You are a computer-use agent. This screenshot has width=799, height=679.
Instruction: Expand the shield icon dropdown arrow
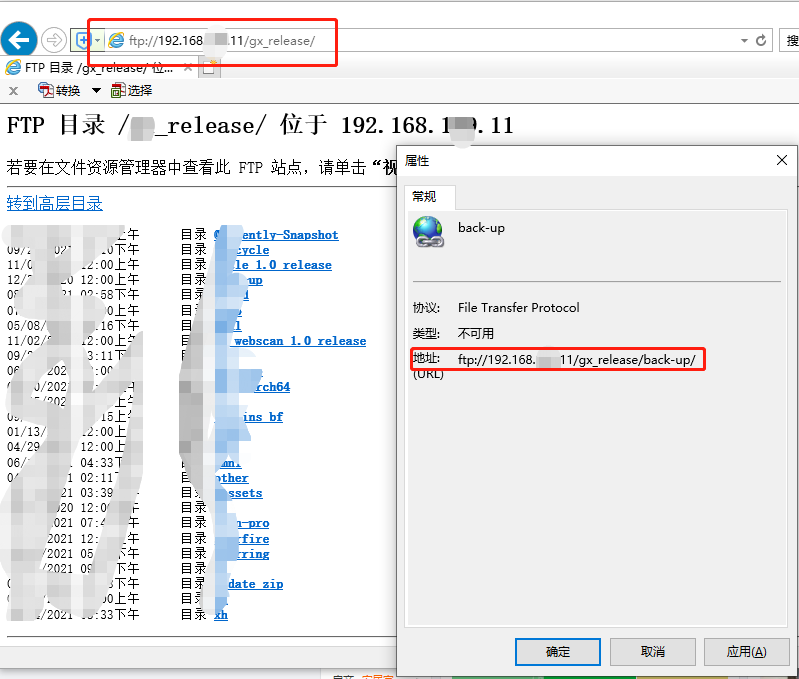(97, 40)
